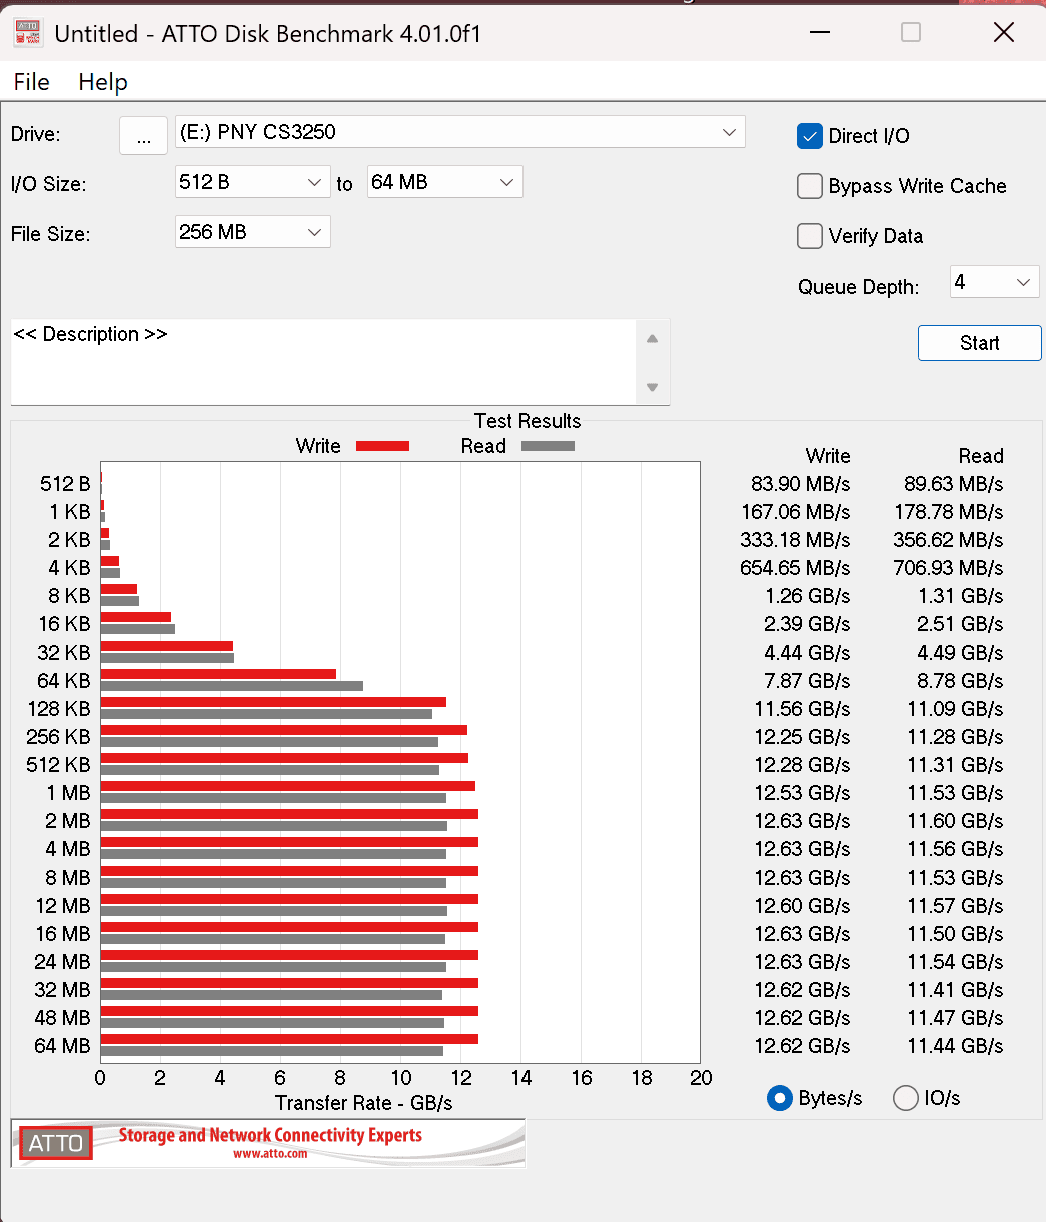The width and height of the screenshot is (1046, 1222).
Task: Click the ATTO app icon in title bar
Action: coord(27,33)
